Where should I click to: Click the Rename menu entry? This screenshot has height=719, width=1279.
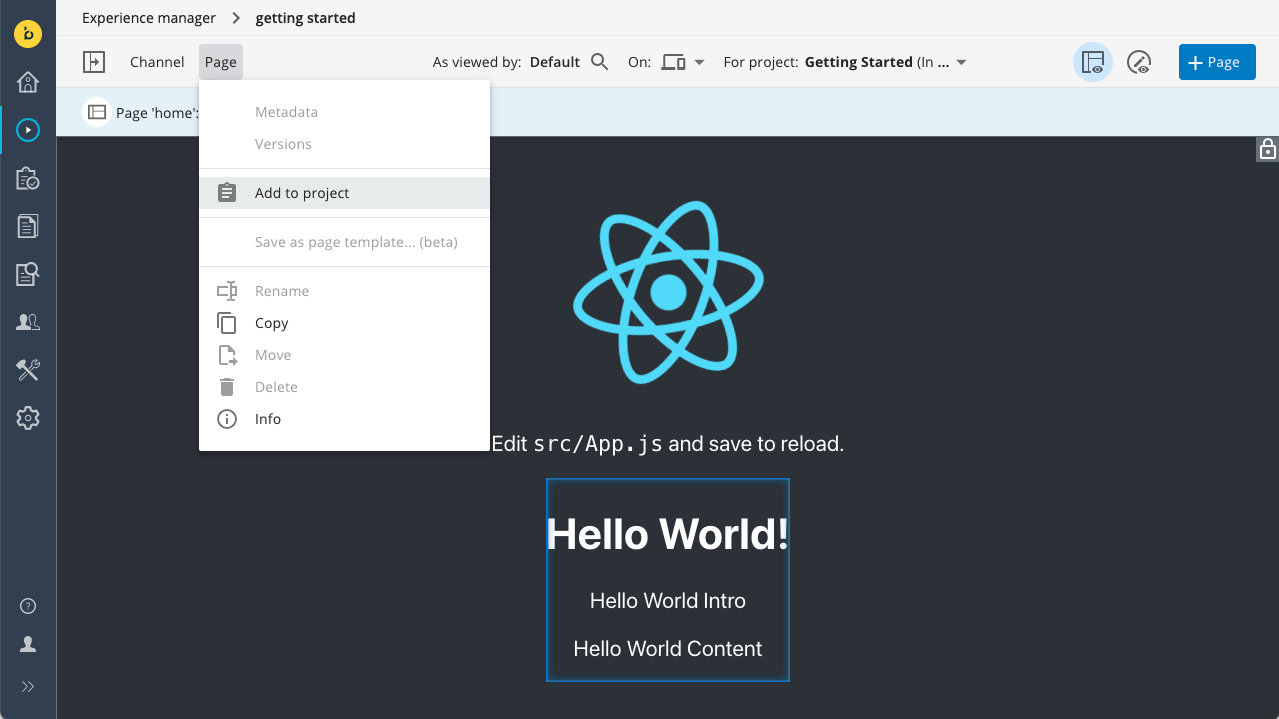coord(344,291)
